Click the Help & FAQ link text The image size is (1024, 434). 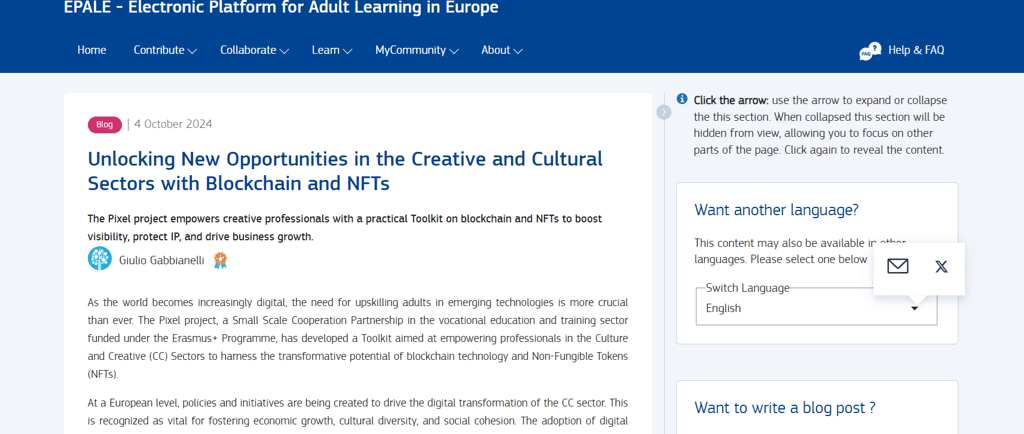click(x=916, y=50)
